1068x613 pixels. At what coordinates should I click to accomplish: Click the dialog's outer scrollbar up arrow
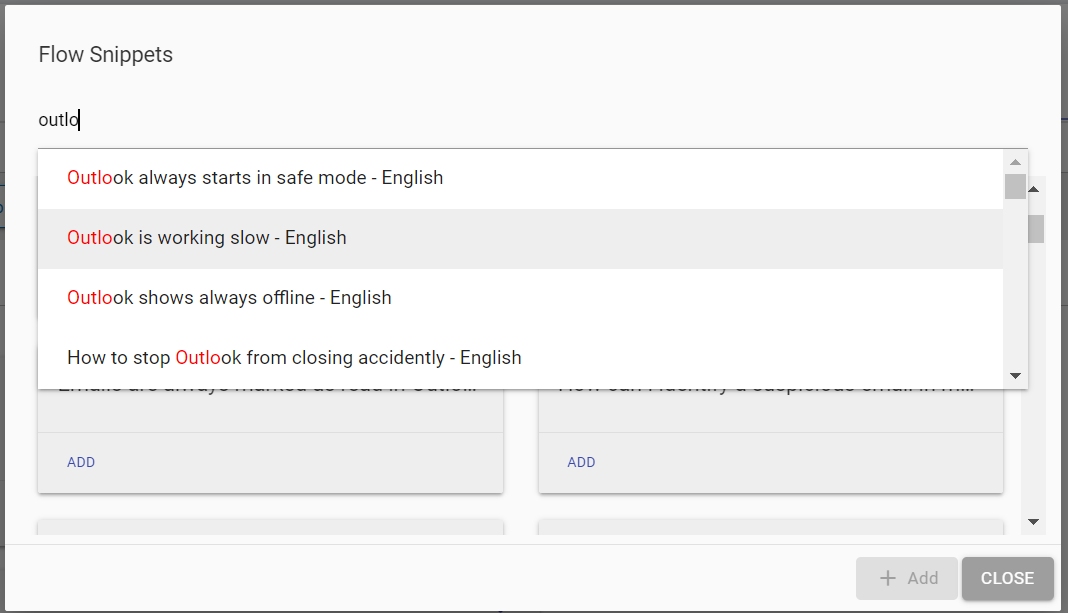coord(1033,188)
